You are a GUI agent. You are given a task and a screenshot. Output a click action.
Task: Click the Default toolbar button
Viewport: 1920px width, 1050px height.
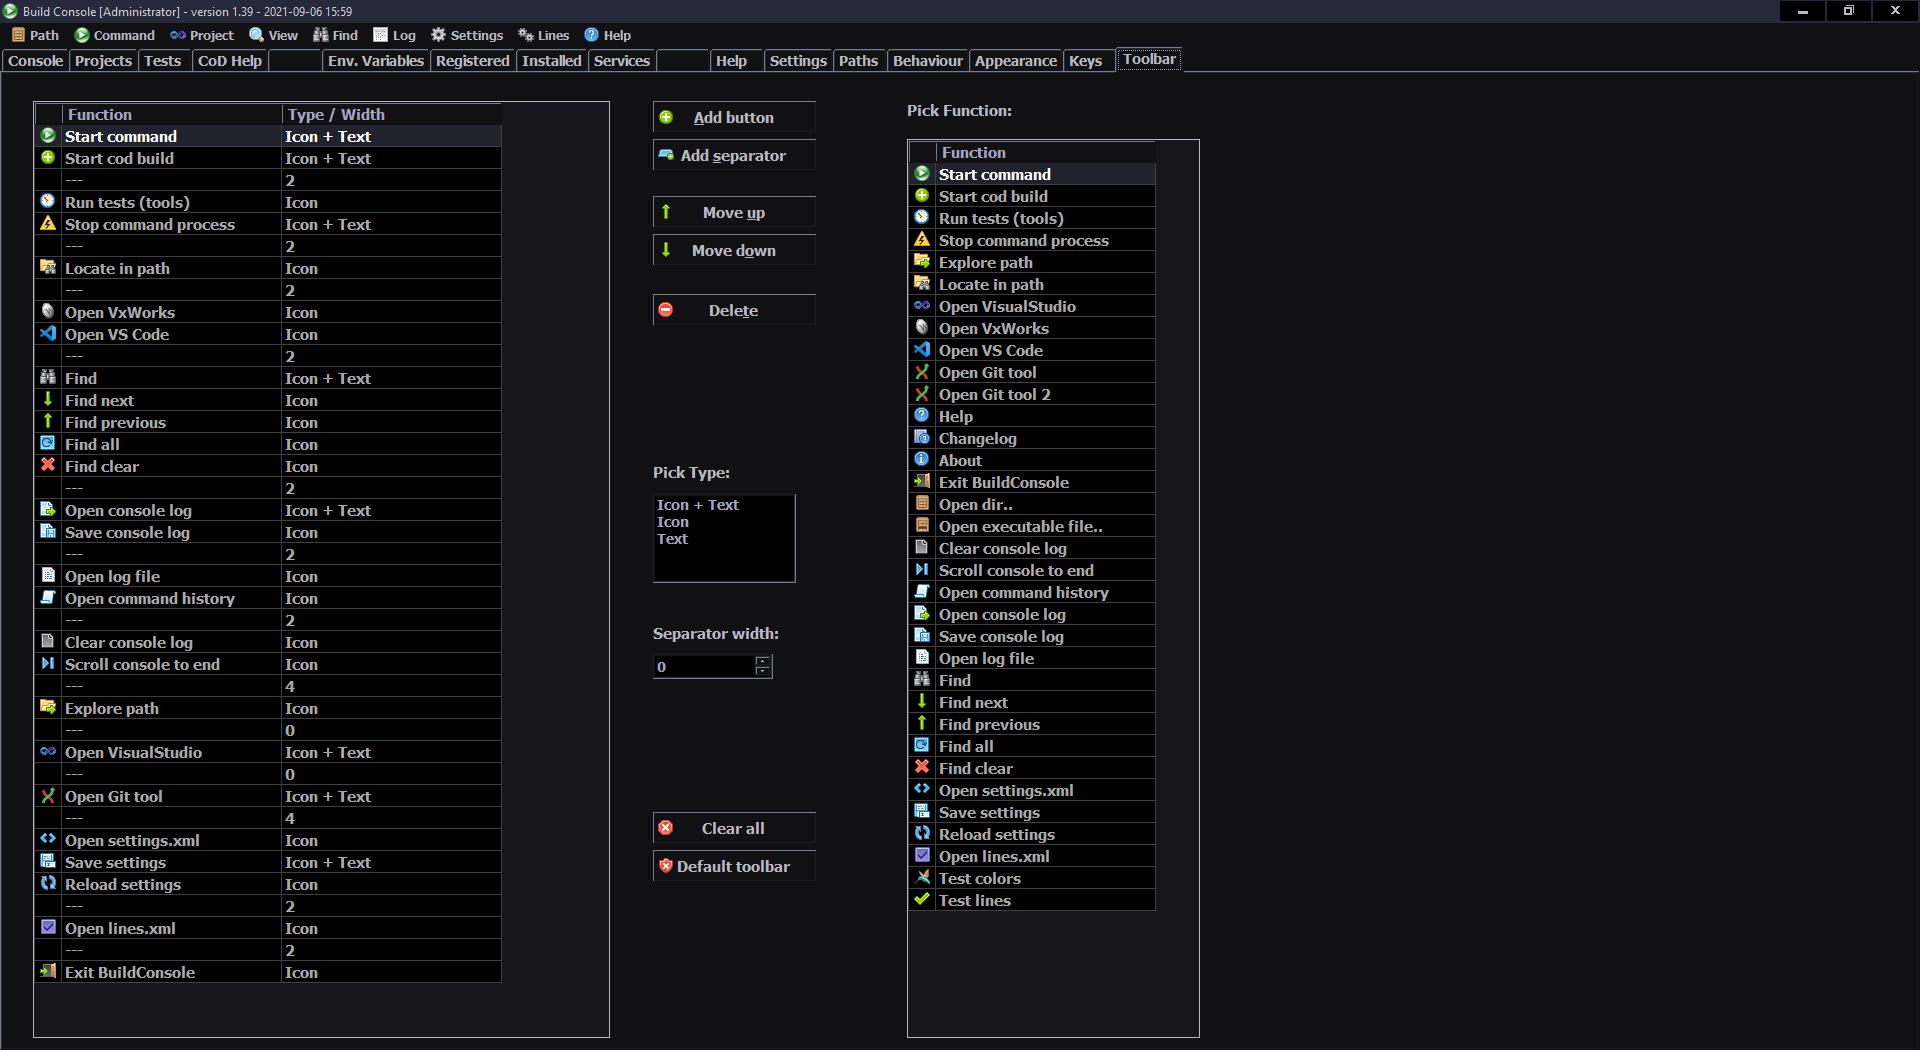(734, 866)
